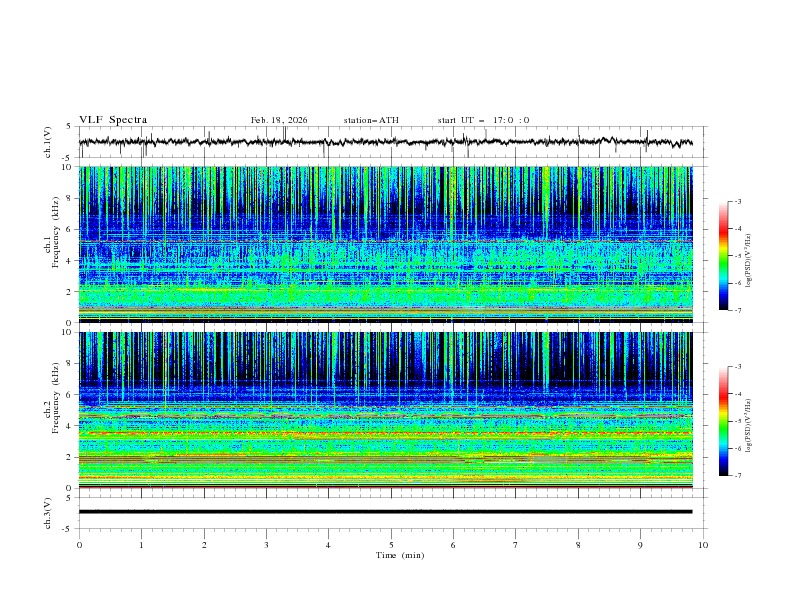
Task: Click the 'station=ATH' label
Action: tap(371, 120)
